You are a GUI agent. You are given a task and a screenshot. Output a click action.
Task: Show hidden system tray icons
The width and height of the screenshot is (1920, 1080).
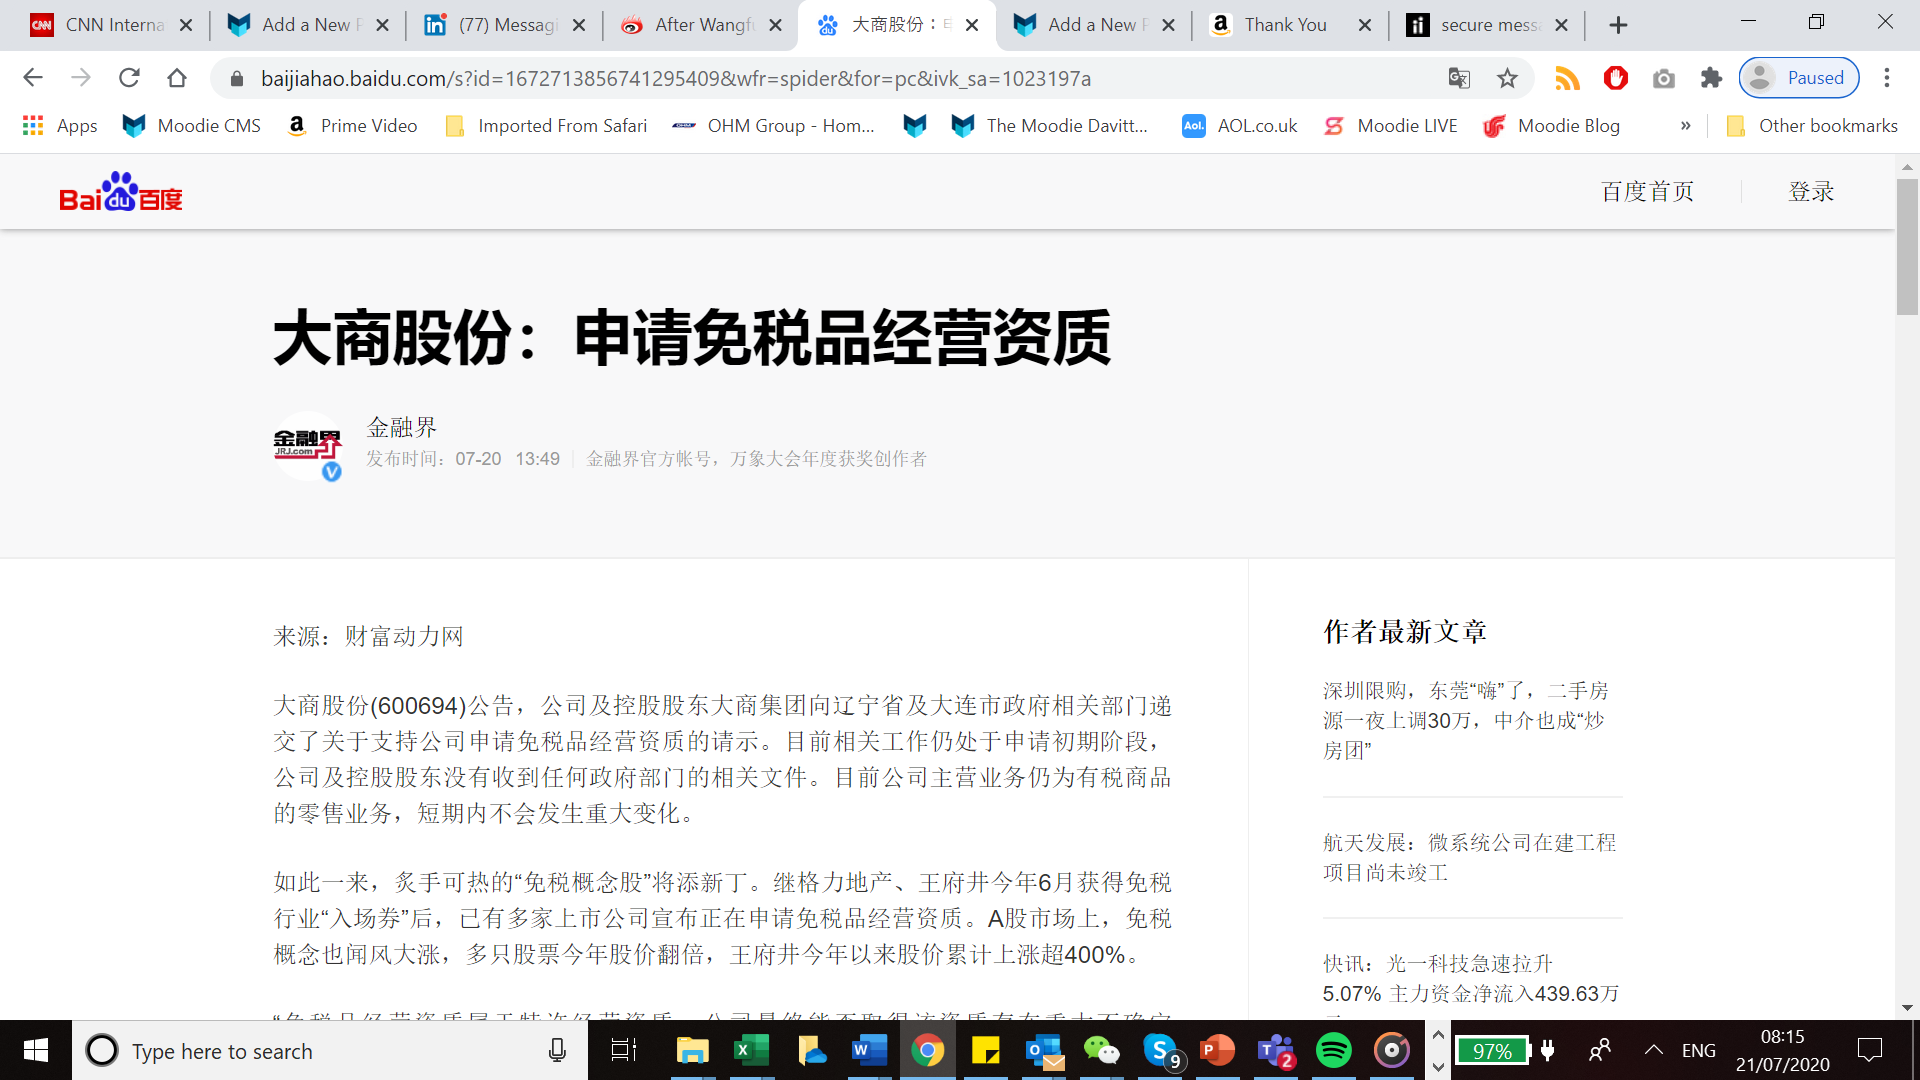coord(1652,1050)
